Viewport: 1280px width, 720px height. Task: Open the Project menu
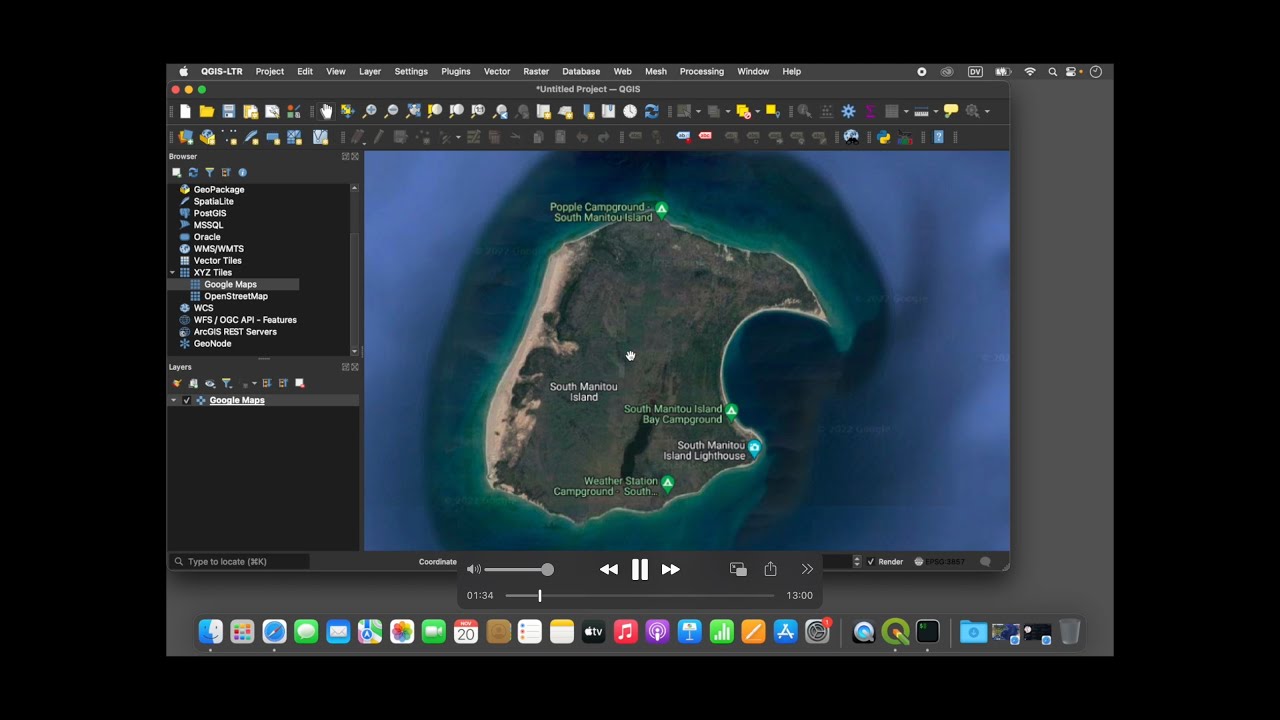269,72
